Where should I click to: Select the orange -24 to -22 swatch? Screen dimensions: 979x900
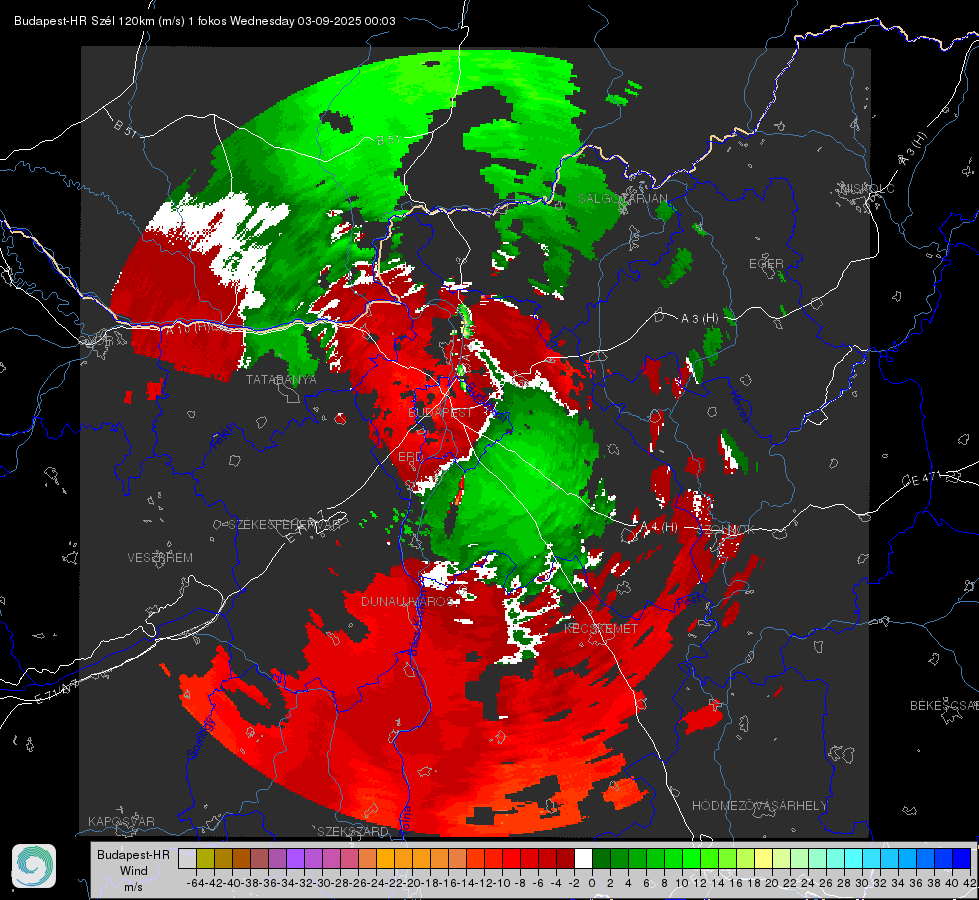[x=385, y=859]
